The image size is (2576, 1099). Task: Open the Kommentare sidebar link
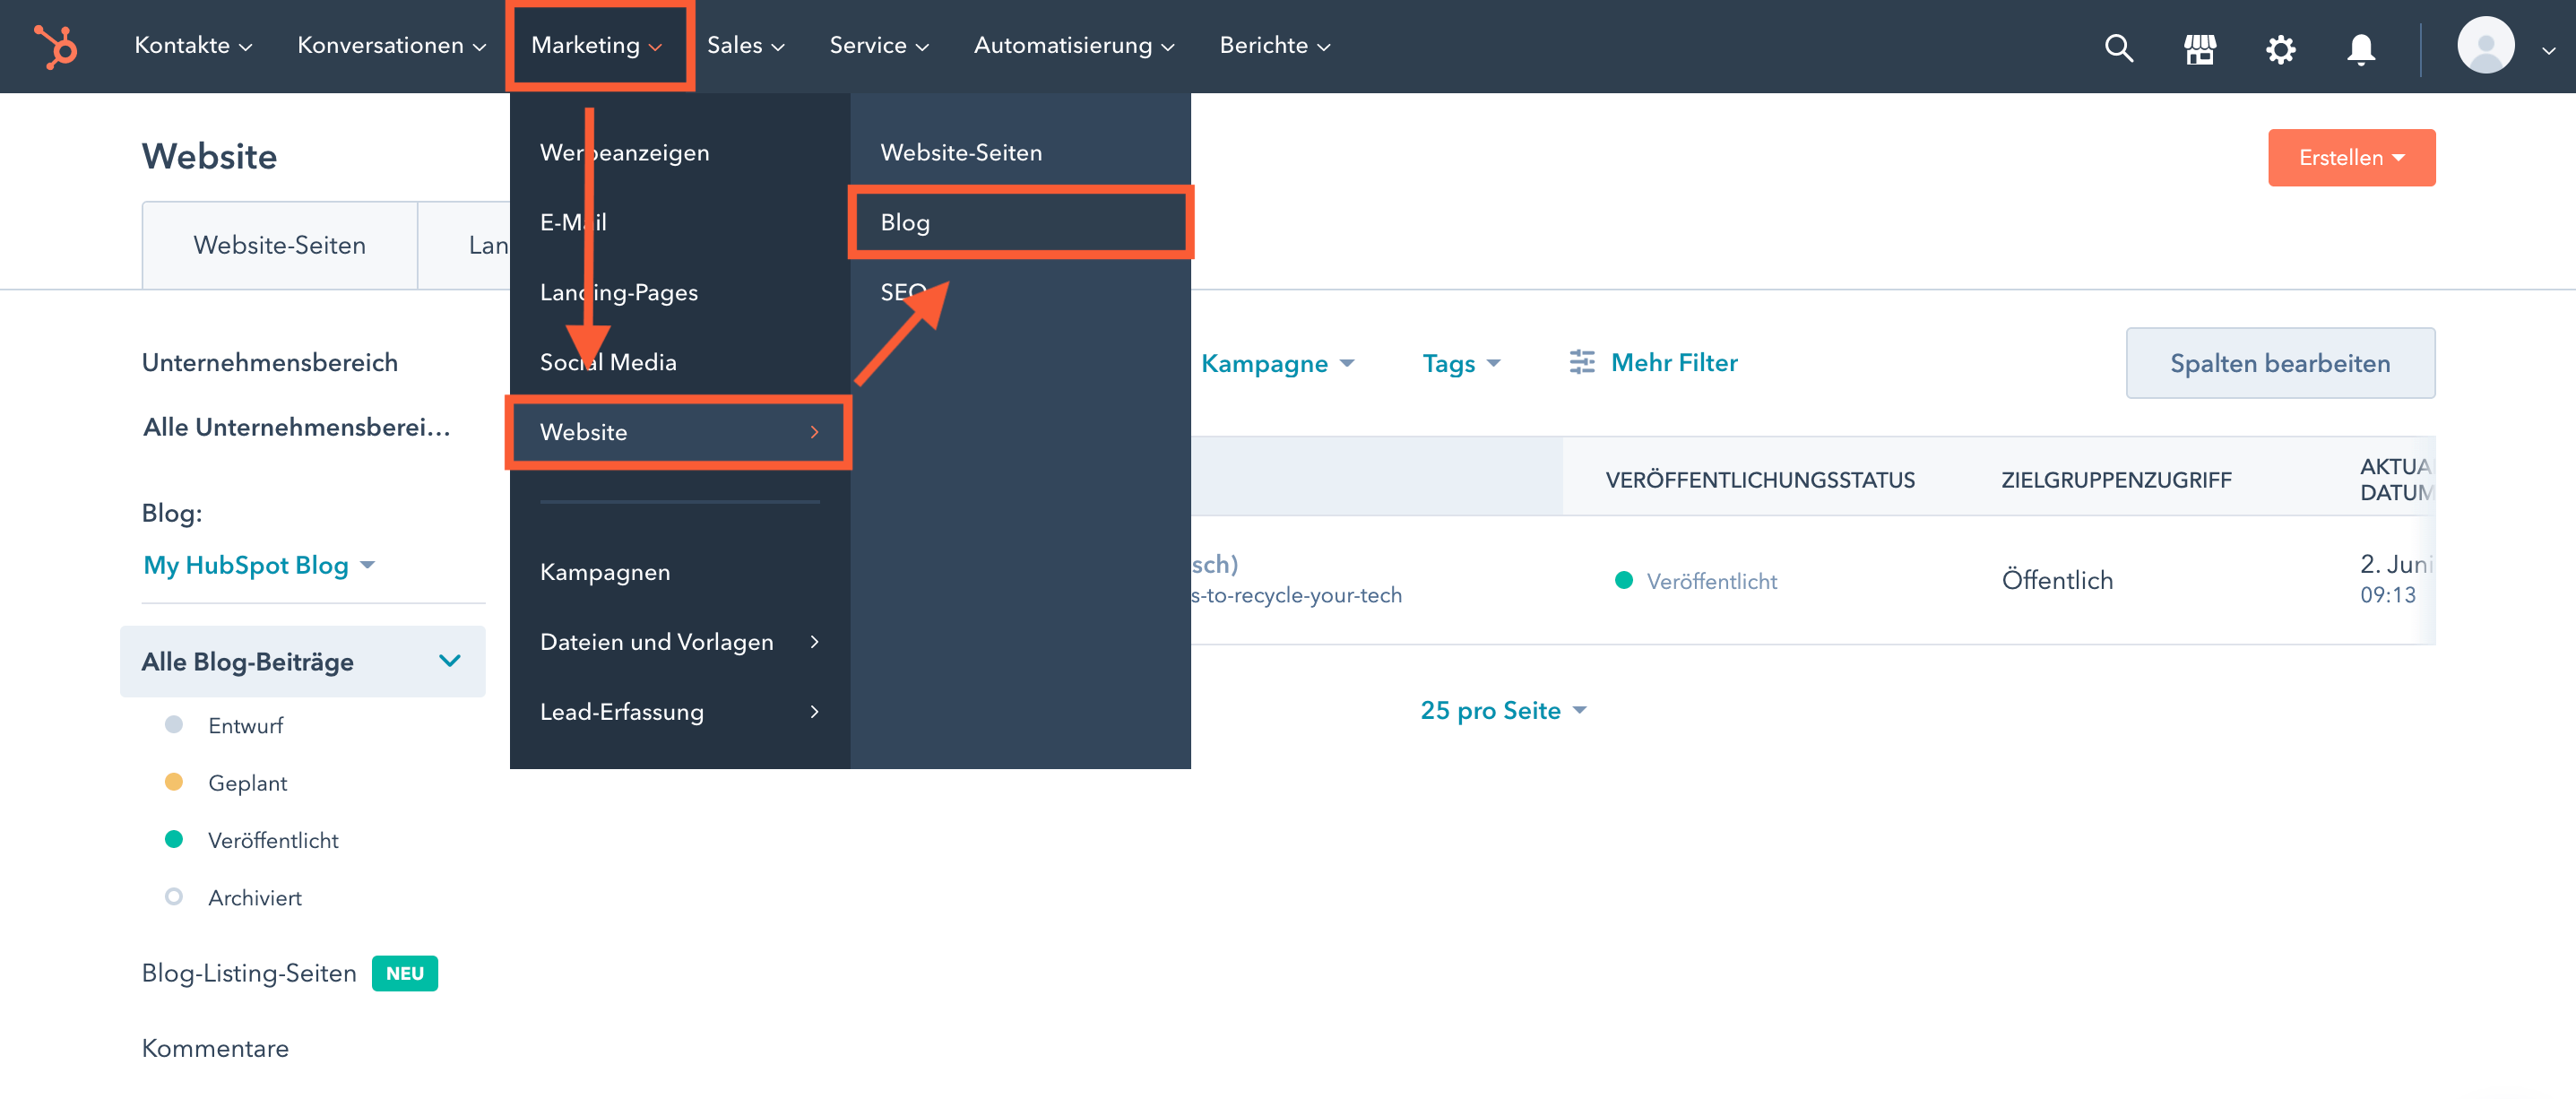[215, 1047]
